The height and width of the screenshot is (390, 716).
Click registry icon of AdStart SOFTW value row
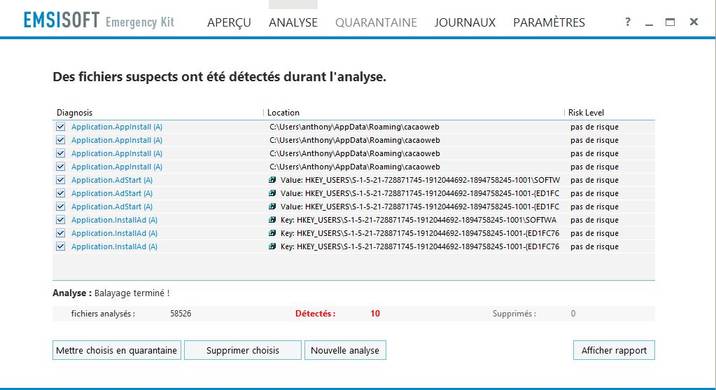272,180
